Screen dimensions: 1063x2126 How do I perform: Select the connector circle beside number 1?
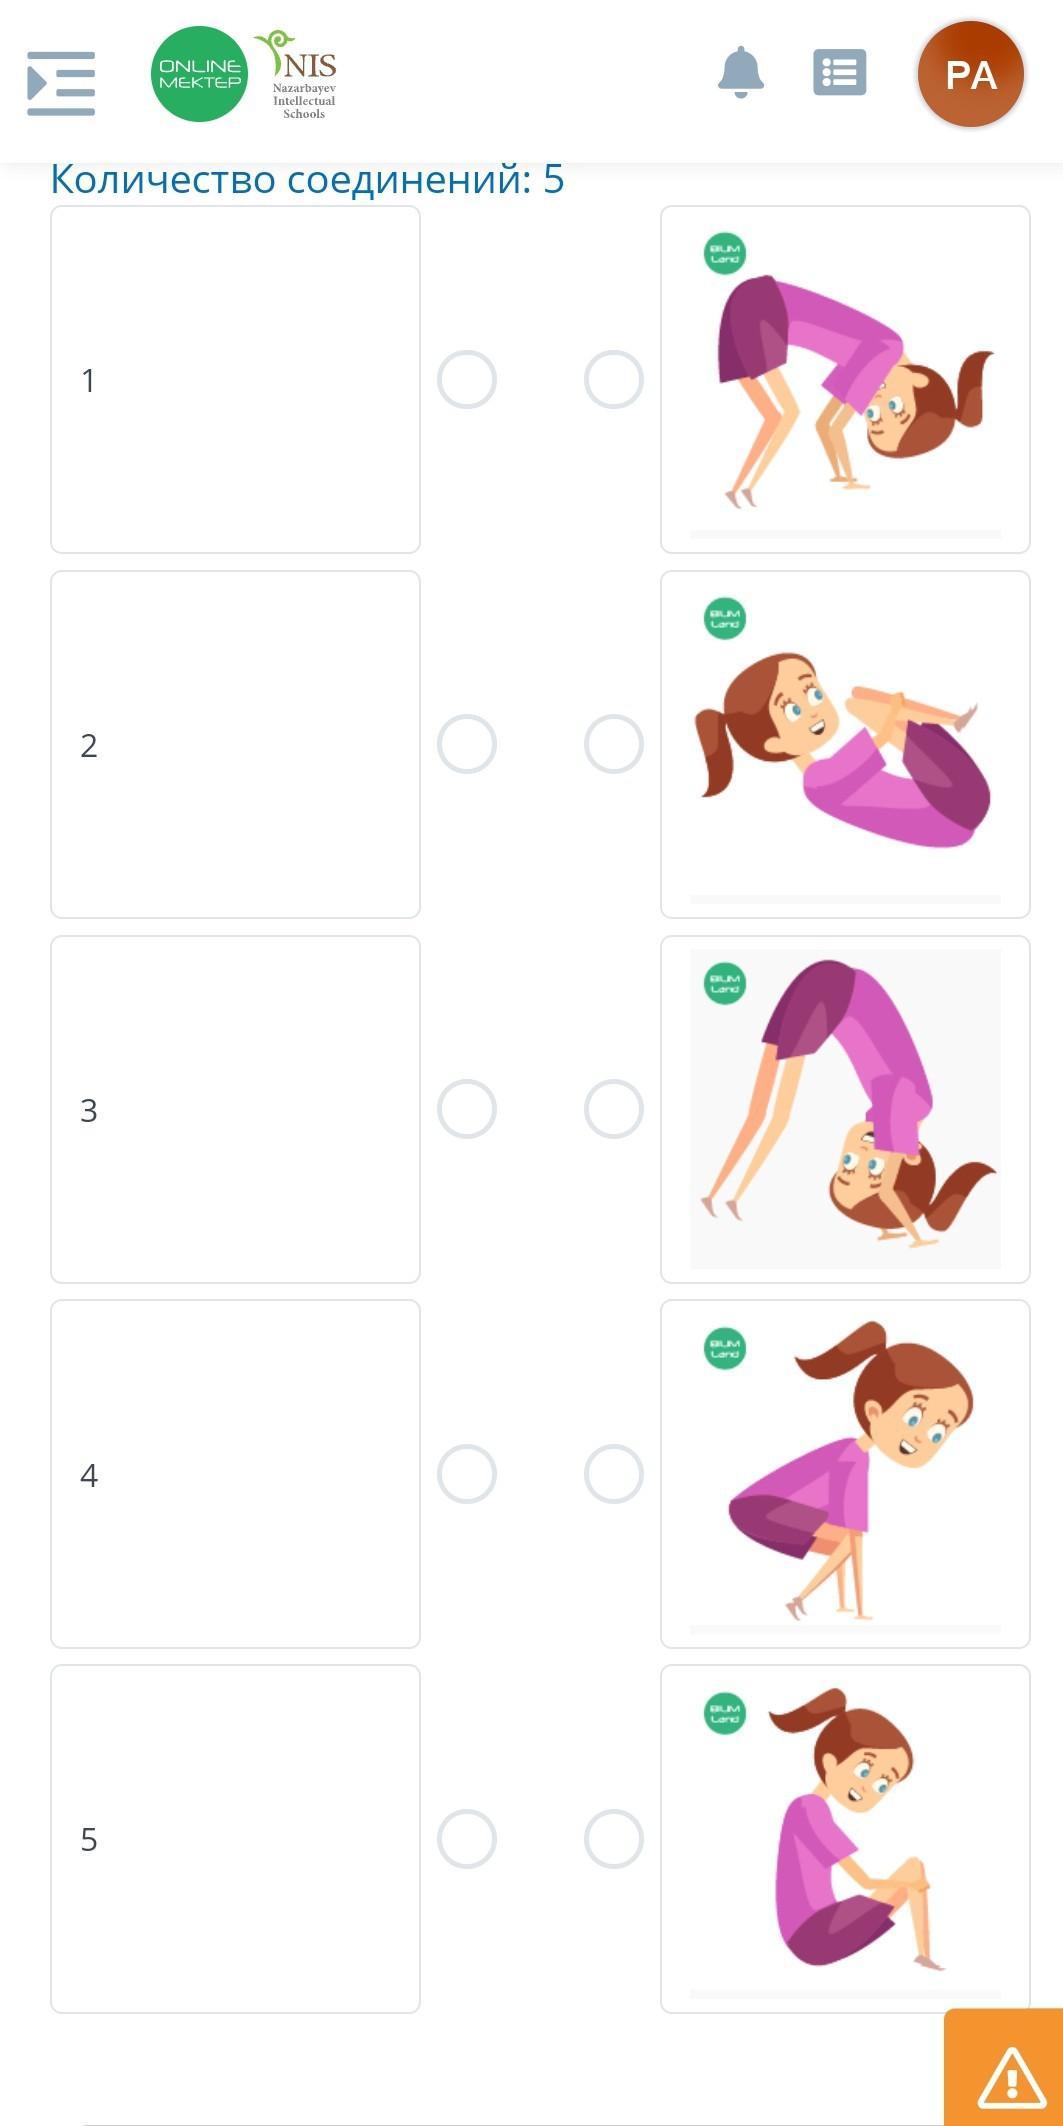(x=467, y=380)
